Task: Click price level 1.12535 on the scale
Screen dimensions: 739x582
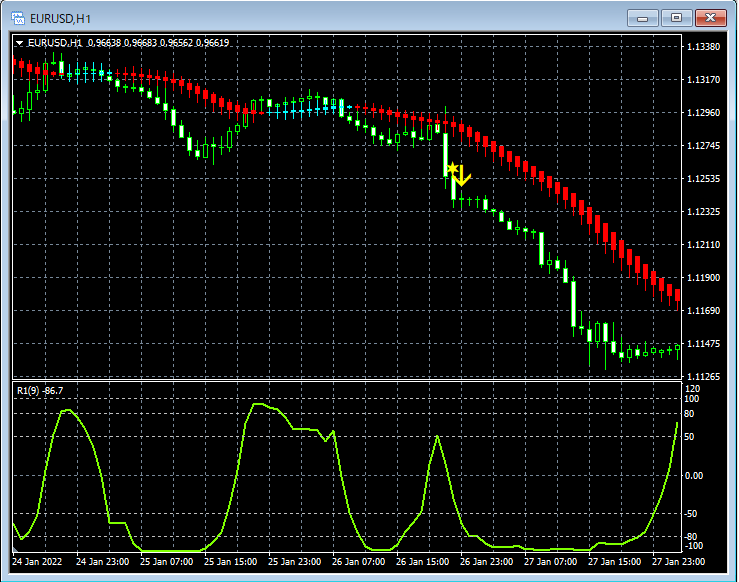Action: tap(704, 179)
